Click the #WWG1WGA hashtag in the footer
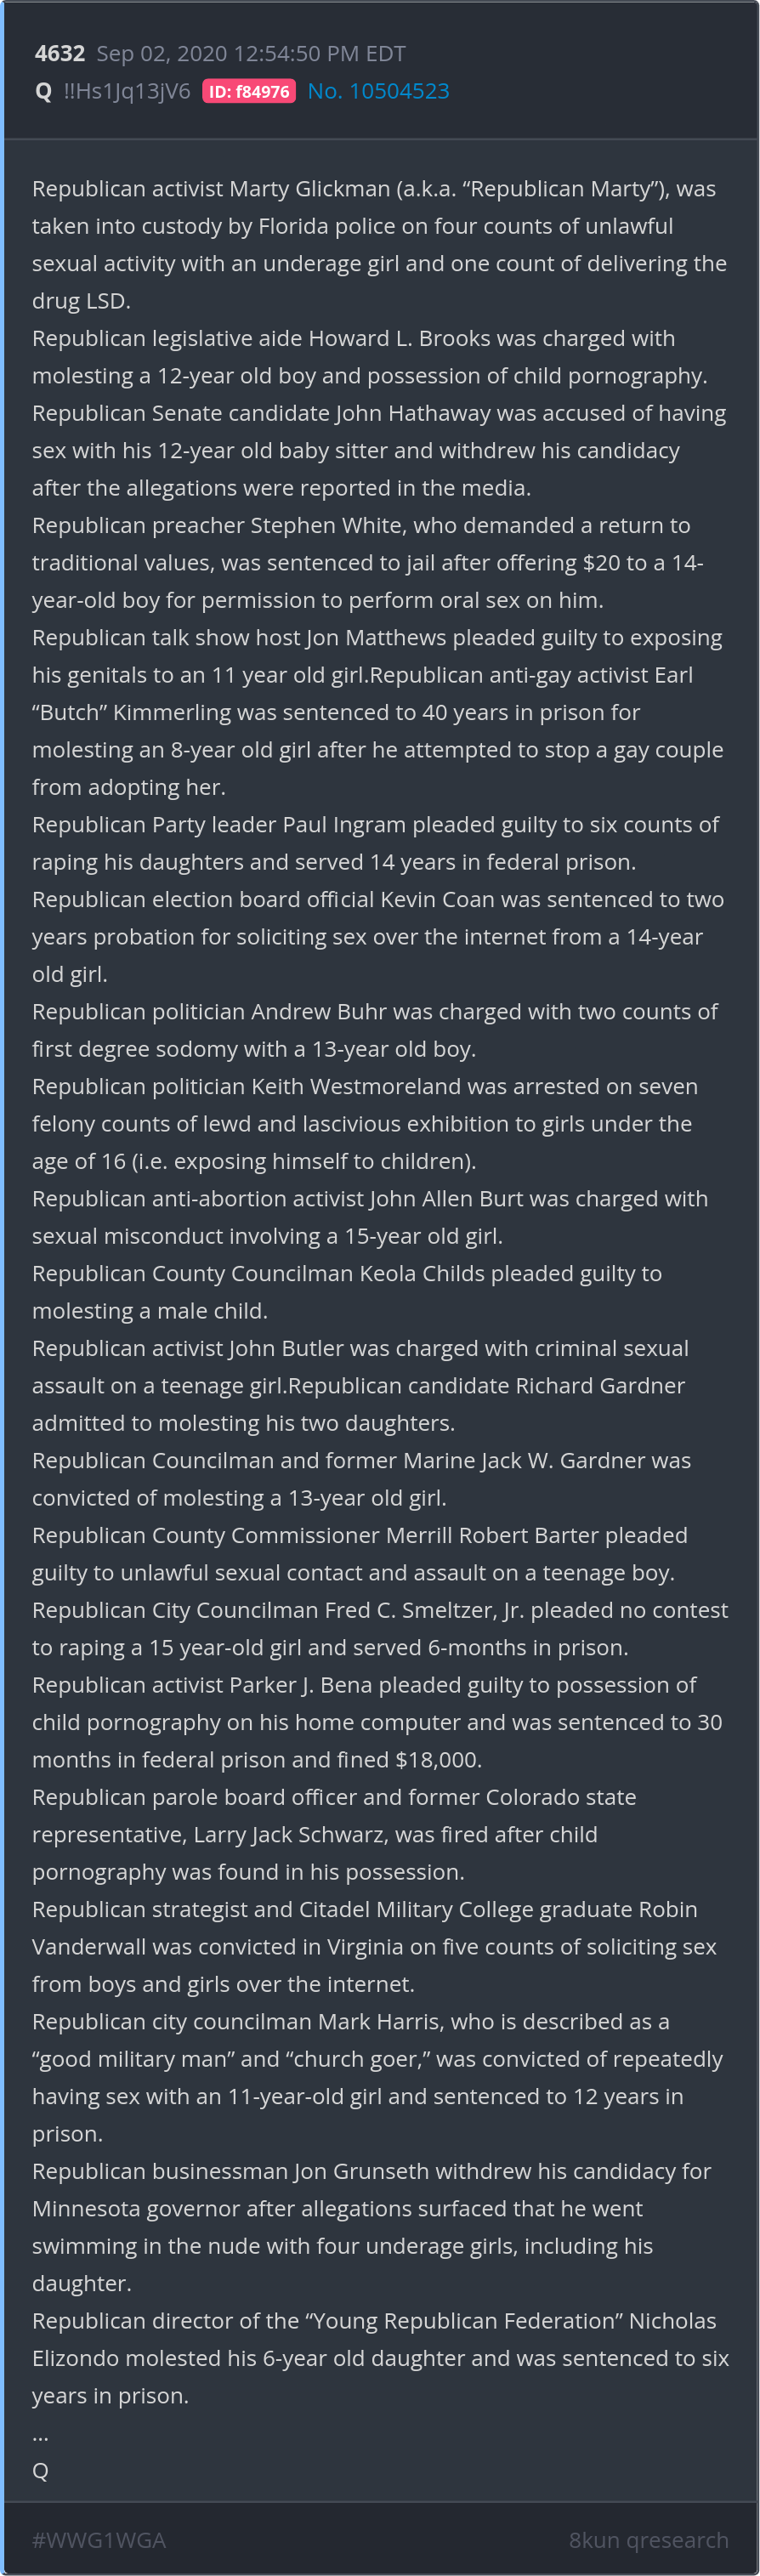This screenshot has height=2576, width=760. pos(99,2539)
